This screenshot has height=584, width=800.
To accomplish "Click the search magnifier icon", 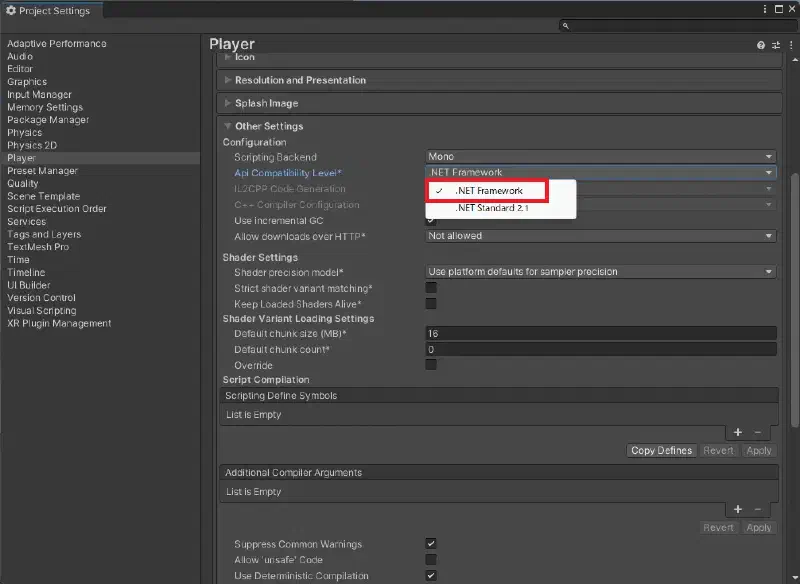I will [x=566, y=26].
